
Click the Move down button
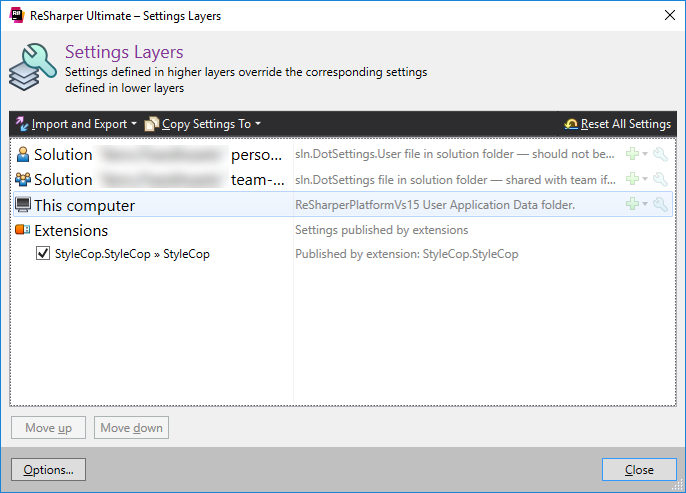click(131, 427)
